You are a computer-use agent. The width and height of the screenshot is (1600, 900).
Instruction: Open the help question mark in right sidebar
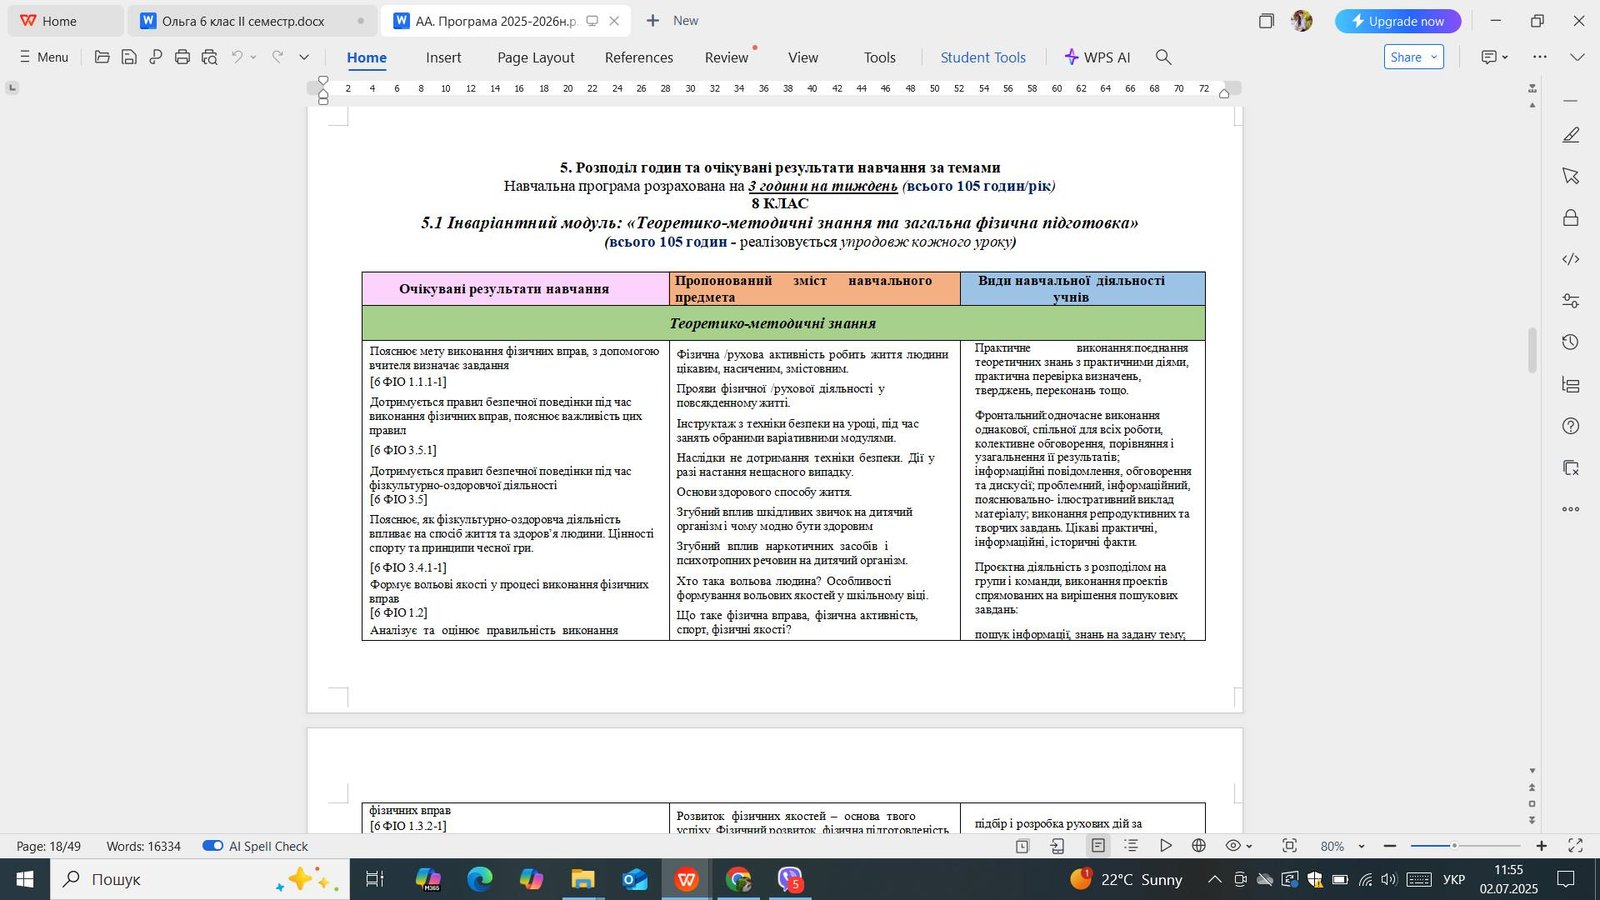[x=1571, y=426]
